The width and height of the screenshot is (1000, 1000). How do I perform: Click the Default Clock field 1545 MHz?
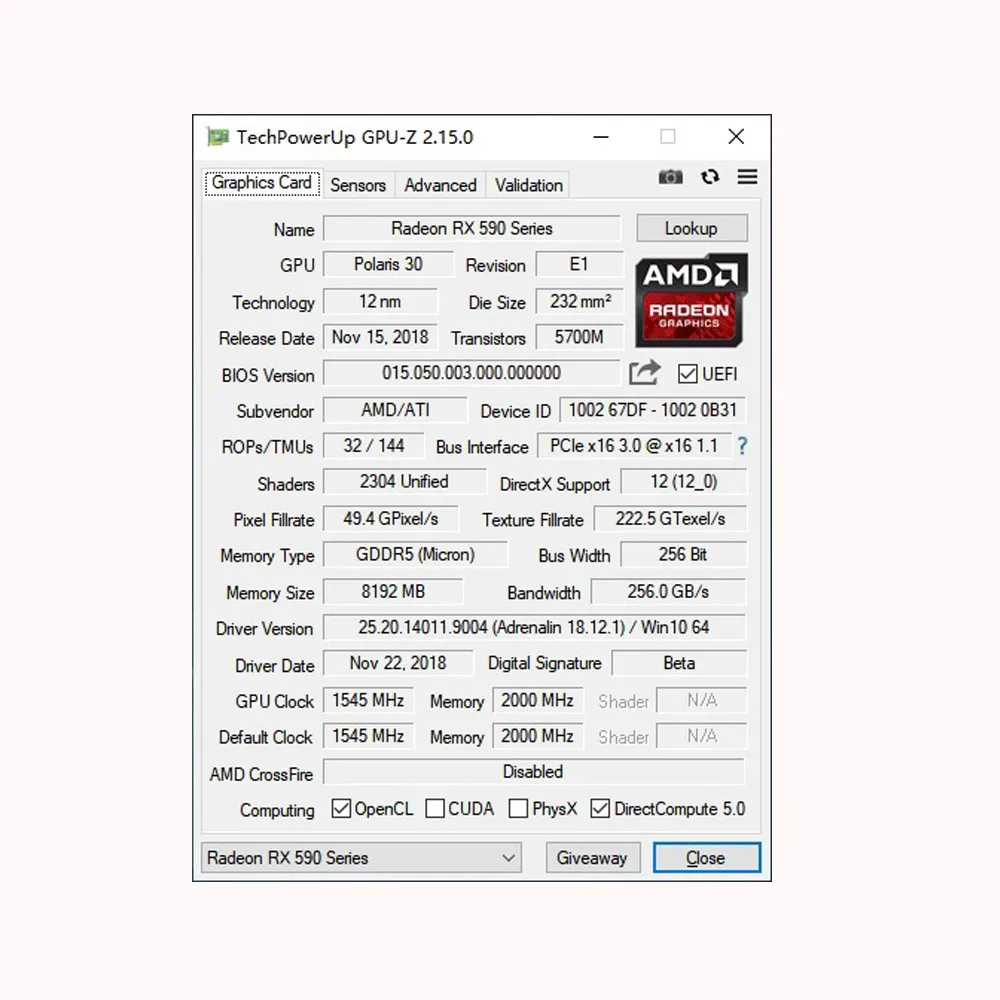coord(369,736)
